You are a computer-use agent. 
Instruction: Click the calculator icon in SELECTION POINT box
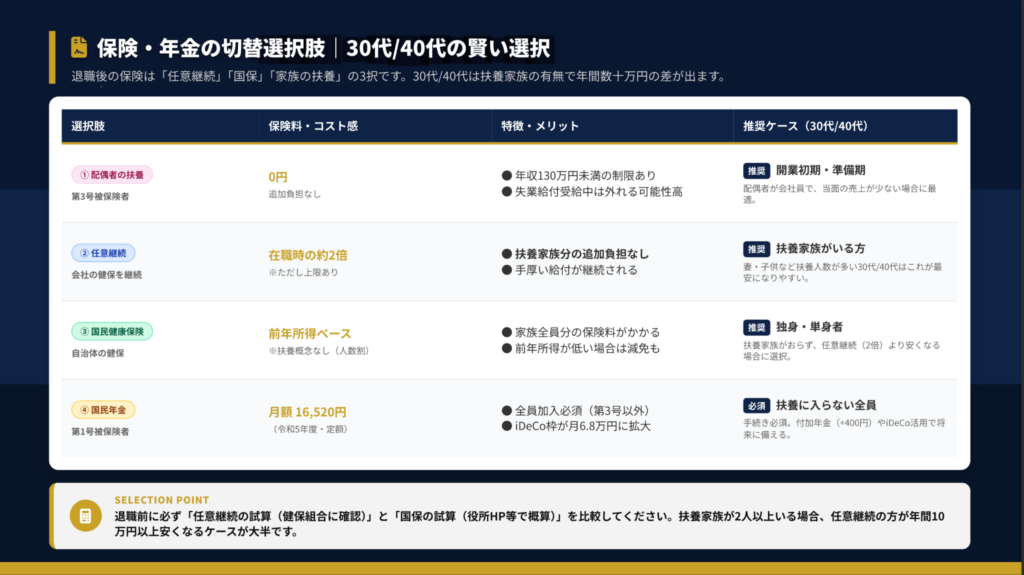pos(85,516)
